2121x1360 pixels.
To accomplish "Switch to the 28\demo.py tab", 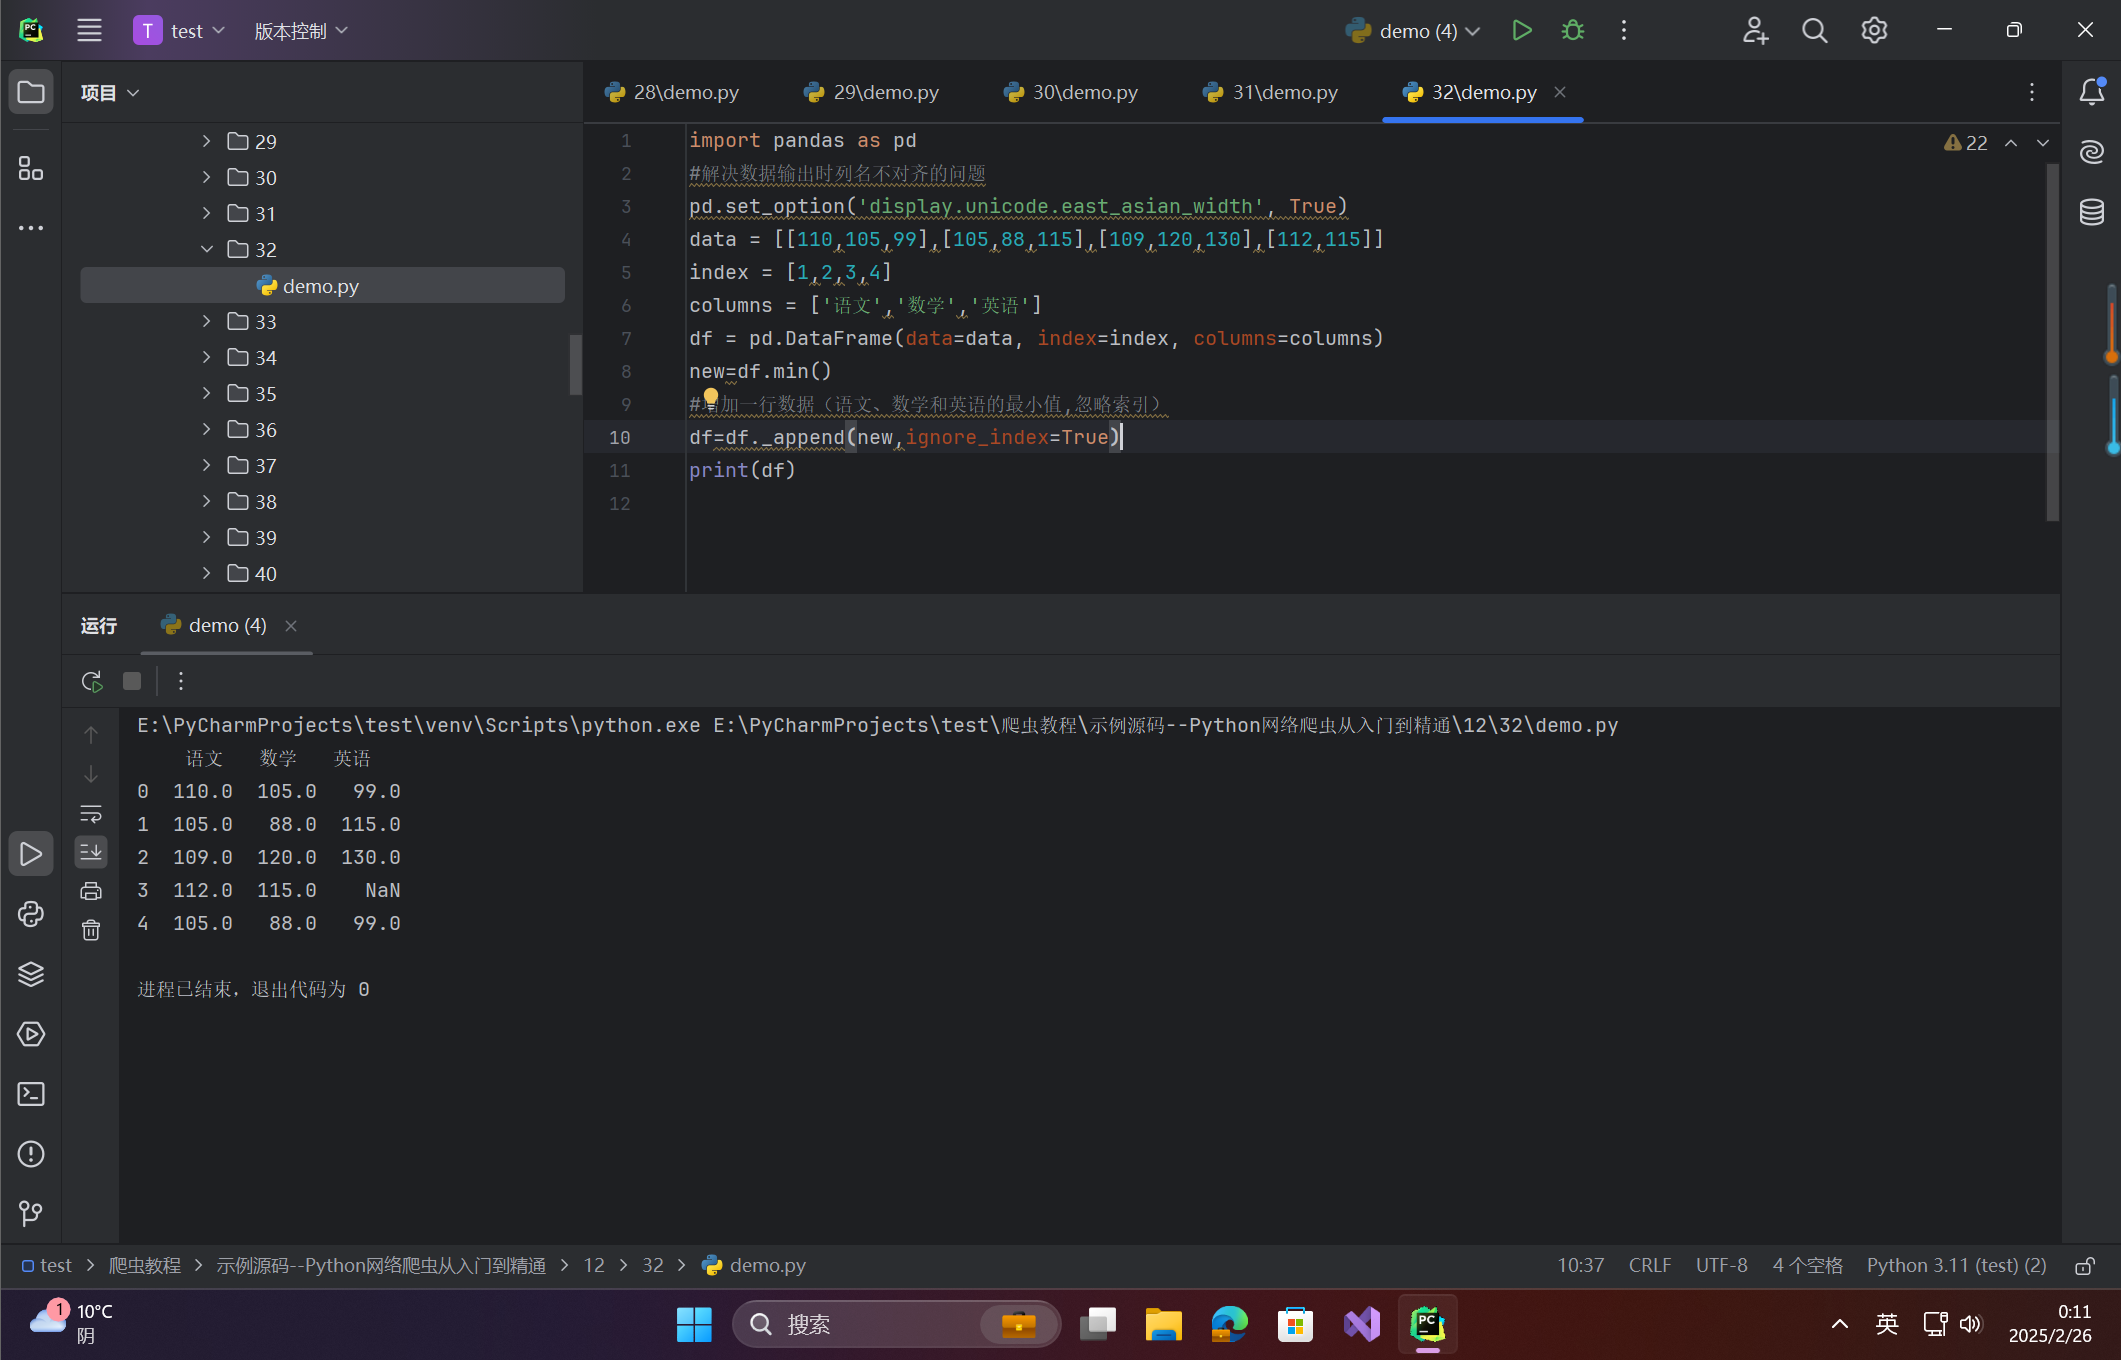I will point(672,92).
